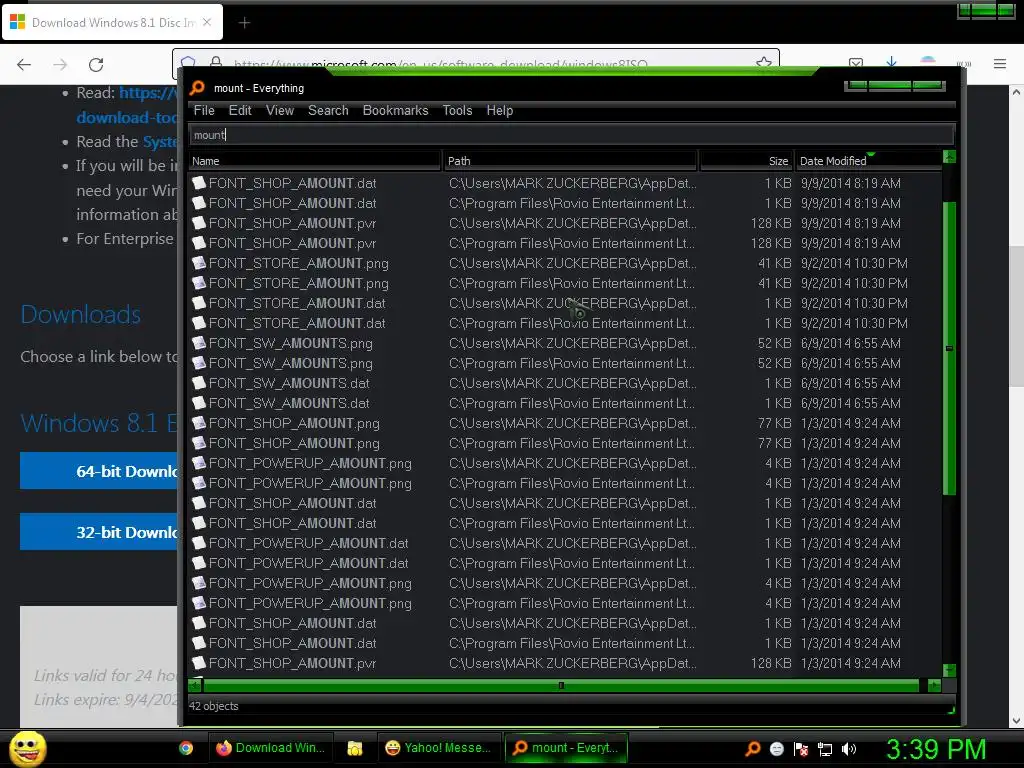Open the Bookmarks menu in Everything
This screenshot has width=1024, height=768.
(x=395, y=110)
